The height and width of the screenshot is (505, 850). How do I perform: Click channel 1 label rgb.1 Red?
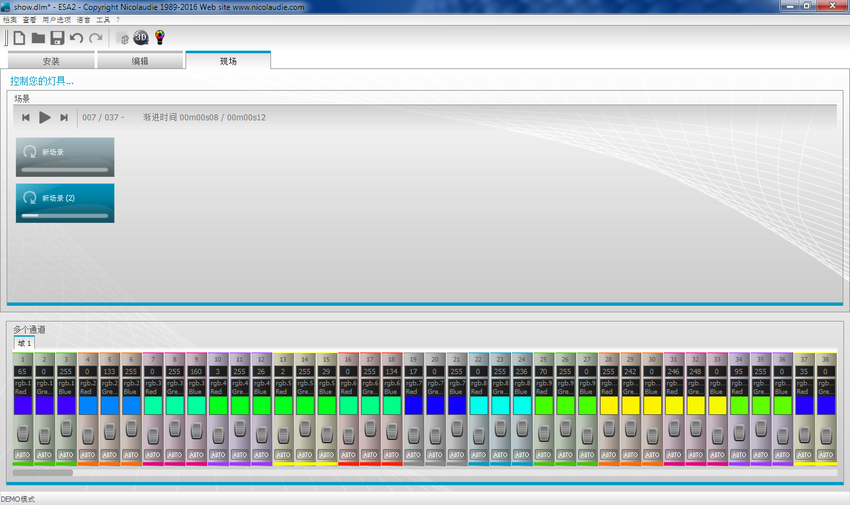[x=23, y=387]
